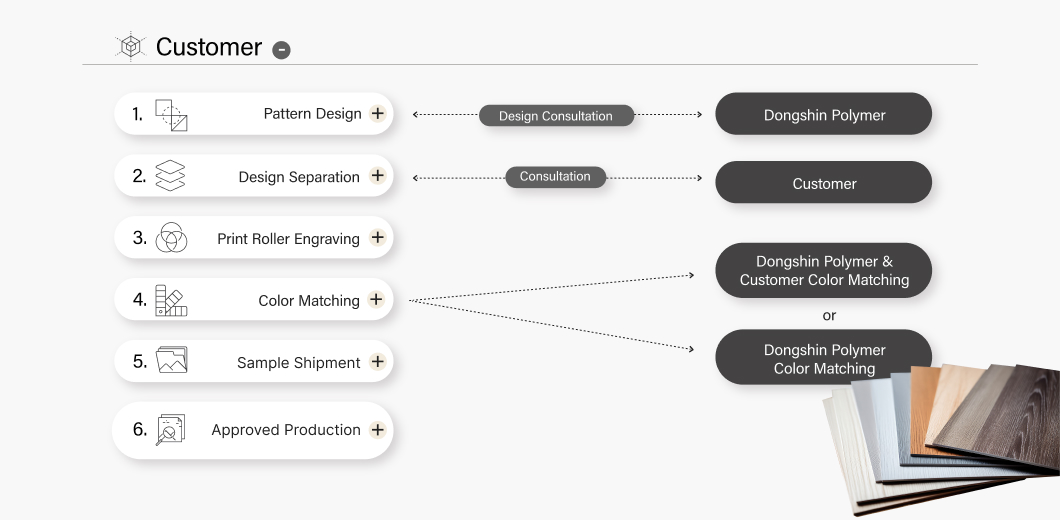Click the Customer cube icon in header

click(x=131, y=47)
